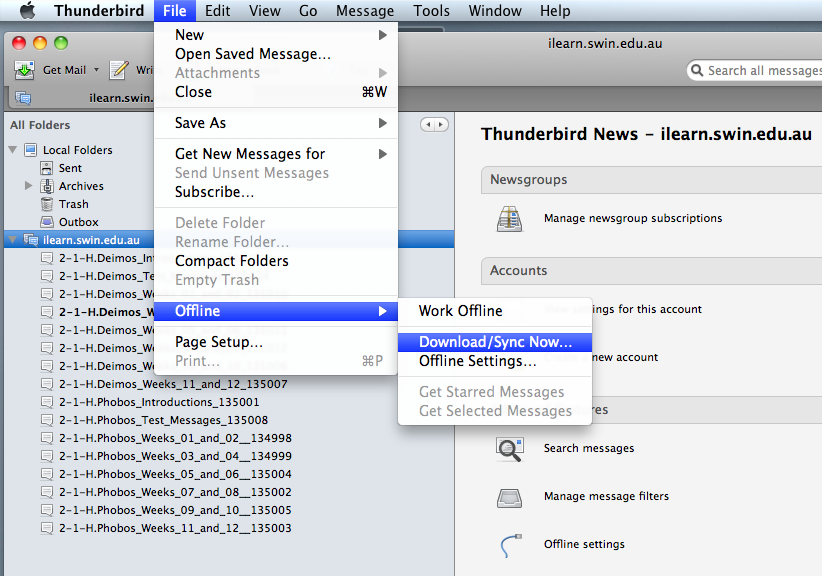822x576 pixels.
Task: Click the ilearn.swin.edu.au news account icon
Action: (x=31, y=240)
